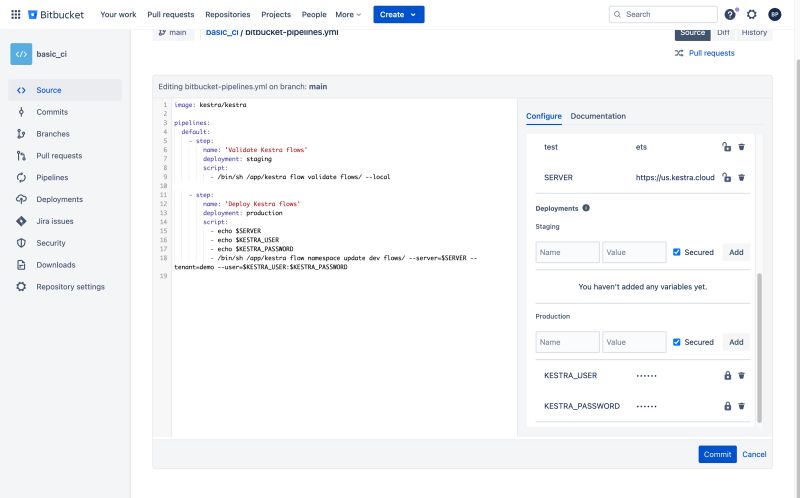Select the Source view tab

pyautogui.click(x=692, y=33)
